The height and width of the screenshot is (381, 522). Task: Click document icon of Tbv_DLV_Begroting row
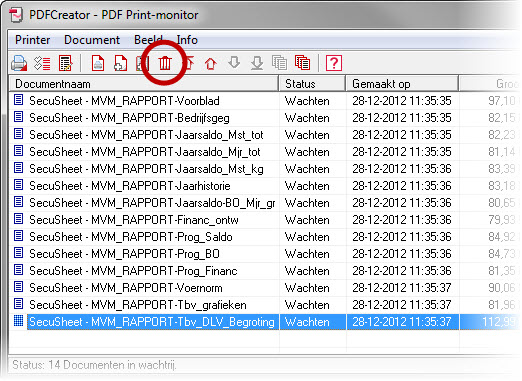[19, 321]
